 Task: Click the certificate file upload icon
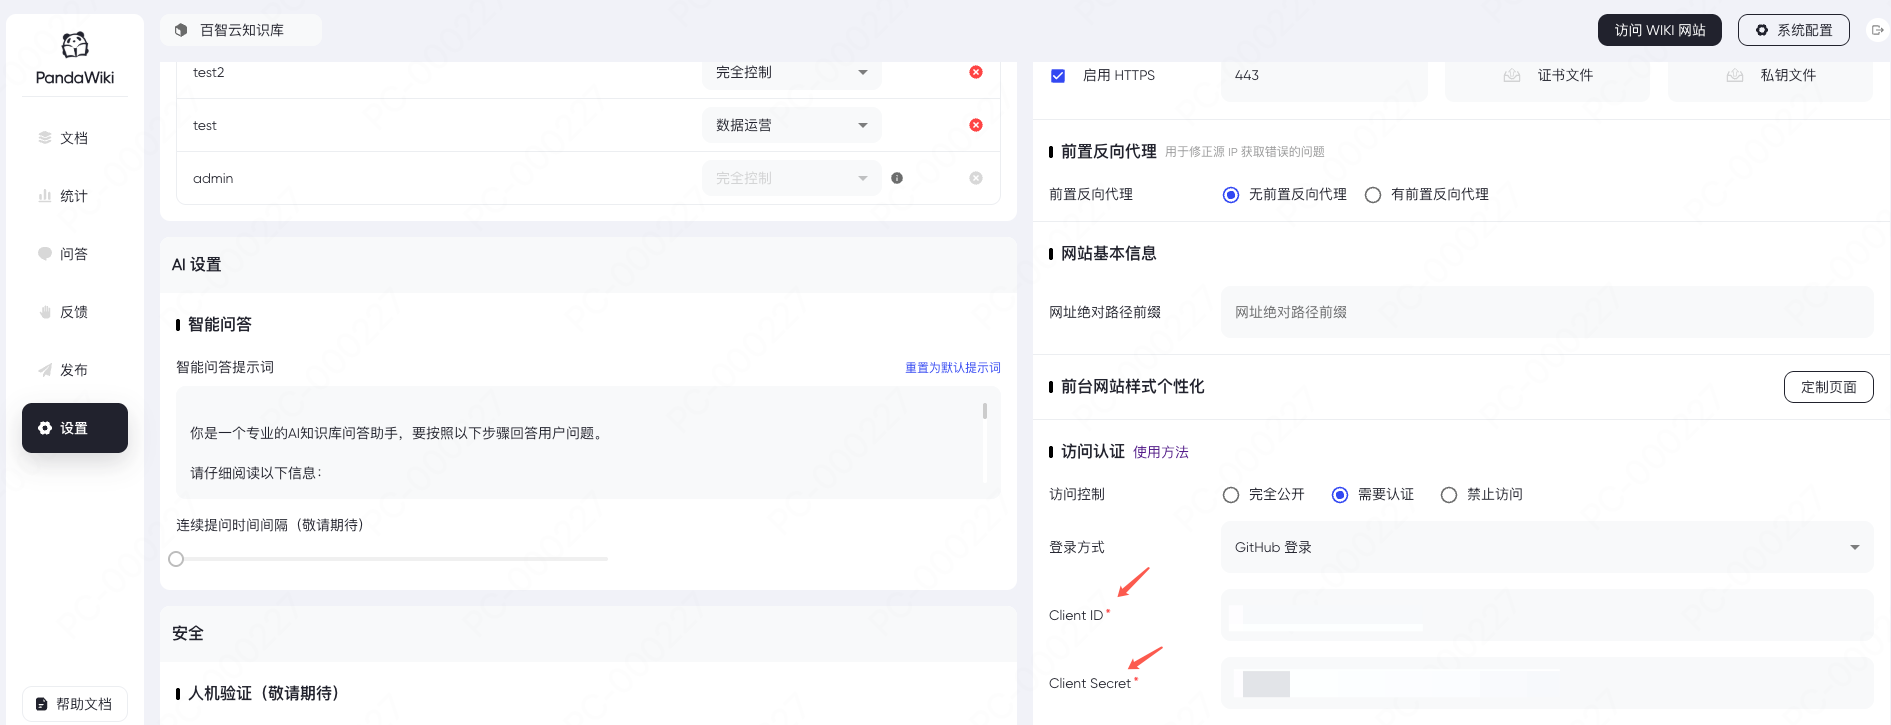pyautogui.click(x=1512, y=75)
